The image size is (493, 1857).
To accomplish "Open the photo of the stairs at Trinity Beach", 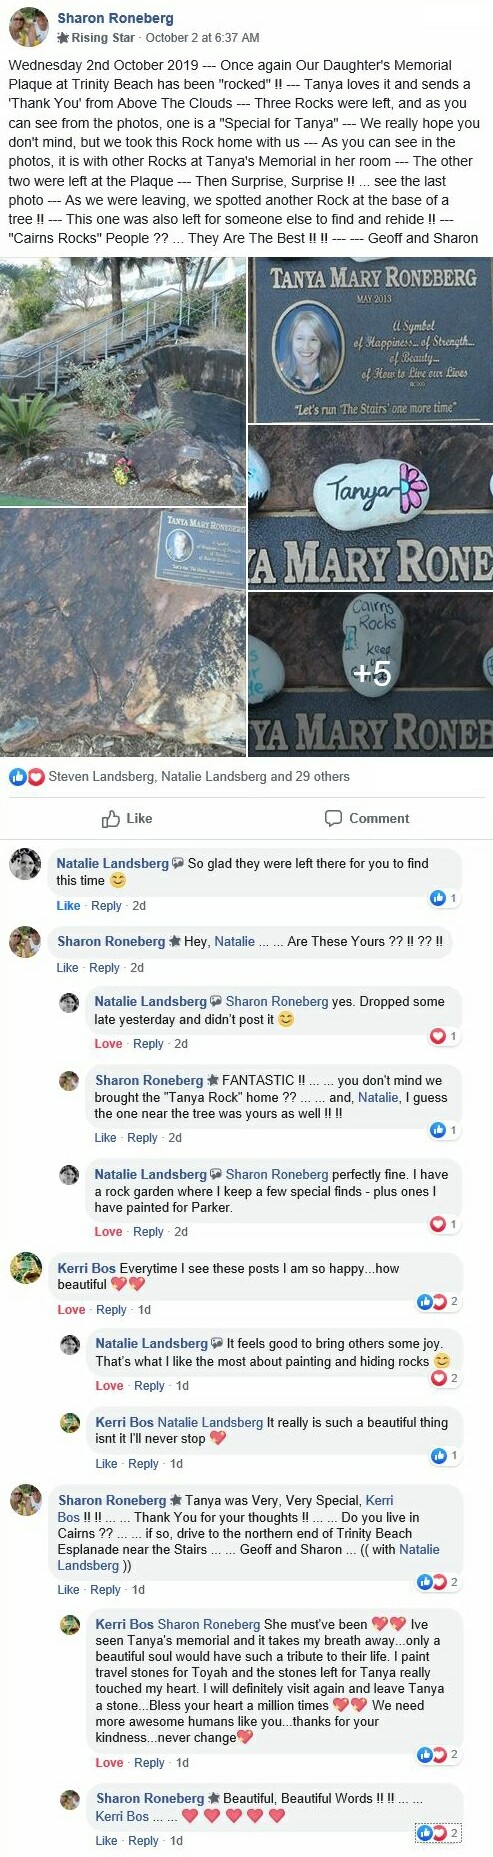I will click(122, 381).
